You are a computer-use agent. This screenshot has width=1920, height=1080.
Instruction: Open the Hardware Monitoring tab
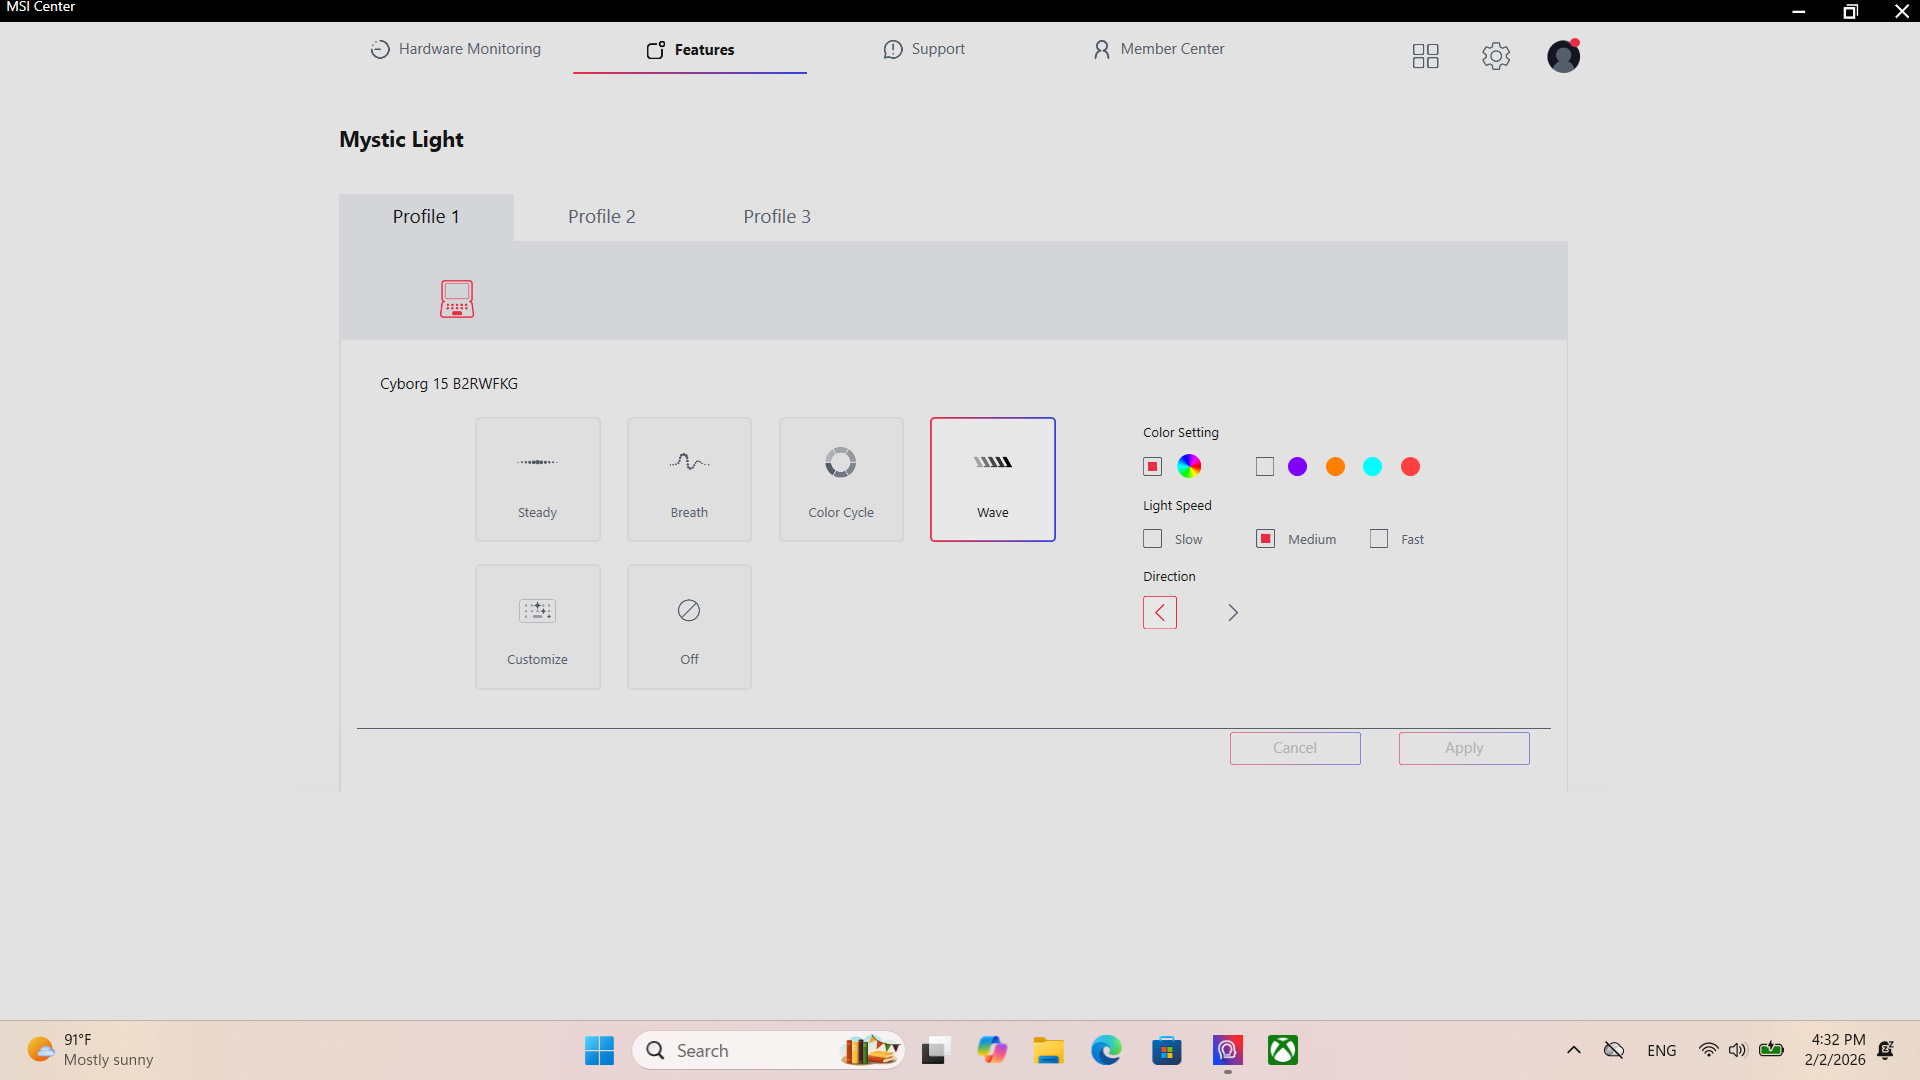pyautogui.click(x=456, y=49)
